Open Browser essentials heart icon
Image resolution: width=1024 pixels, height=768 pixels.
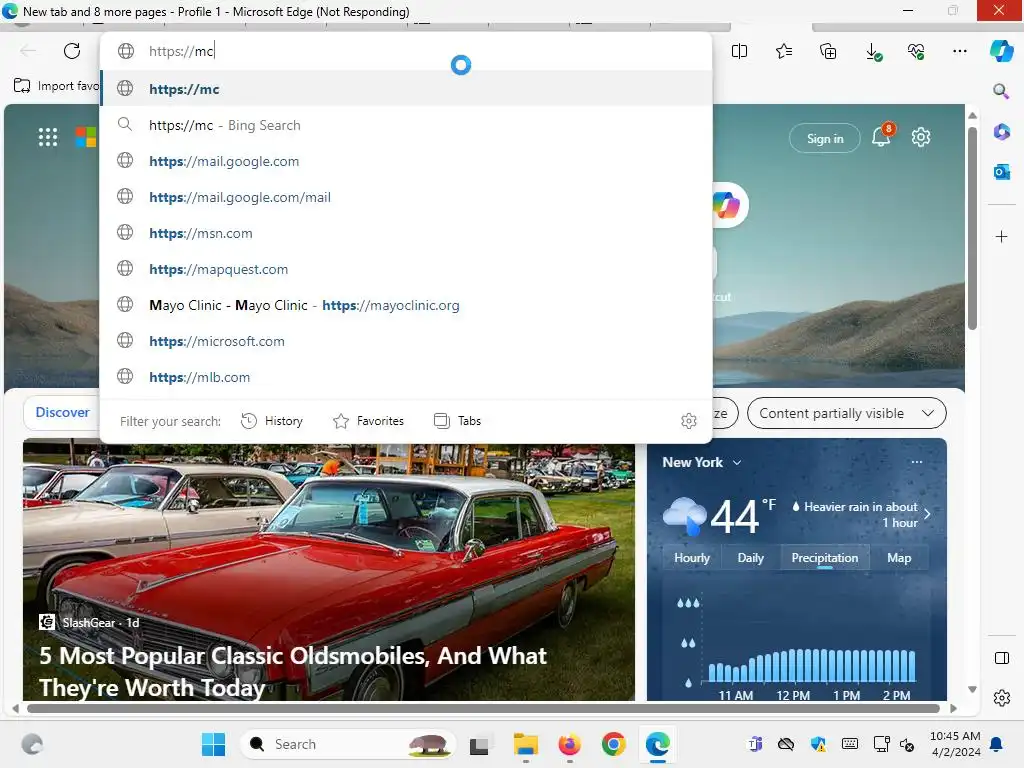pos(916,52)
